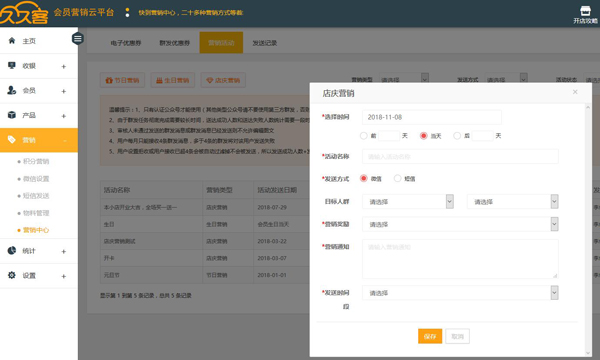Click the 产品 product box icon

click(x=12, y=115)
